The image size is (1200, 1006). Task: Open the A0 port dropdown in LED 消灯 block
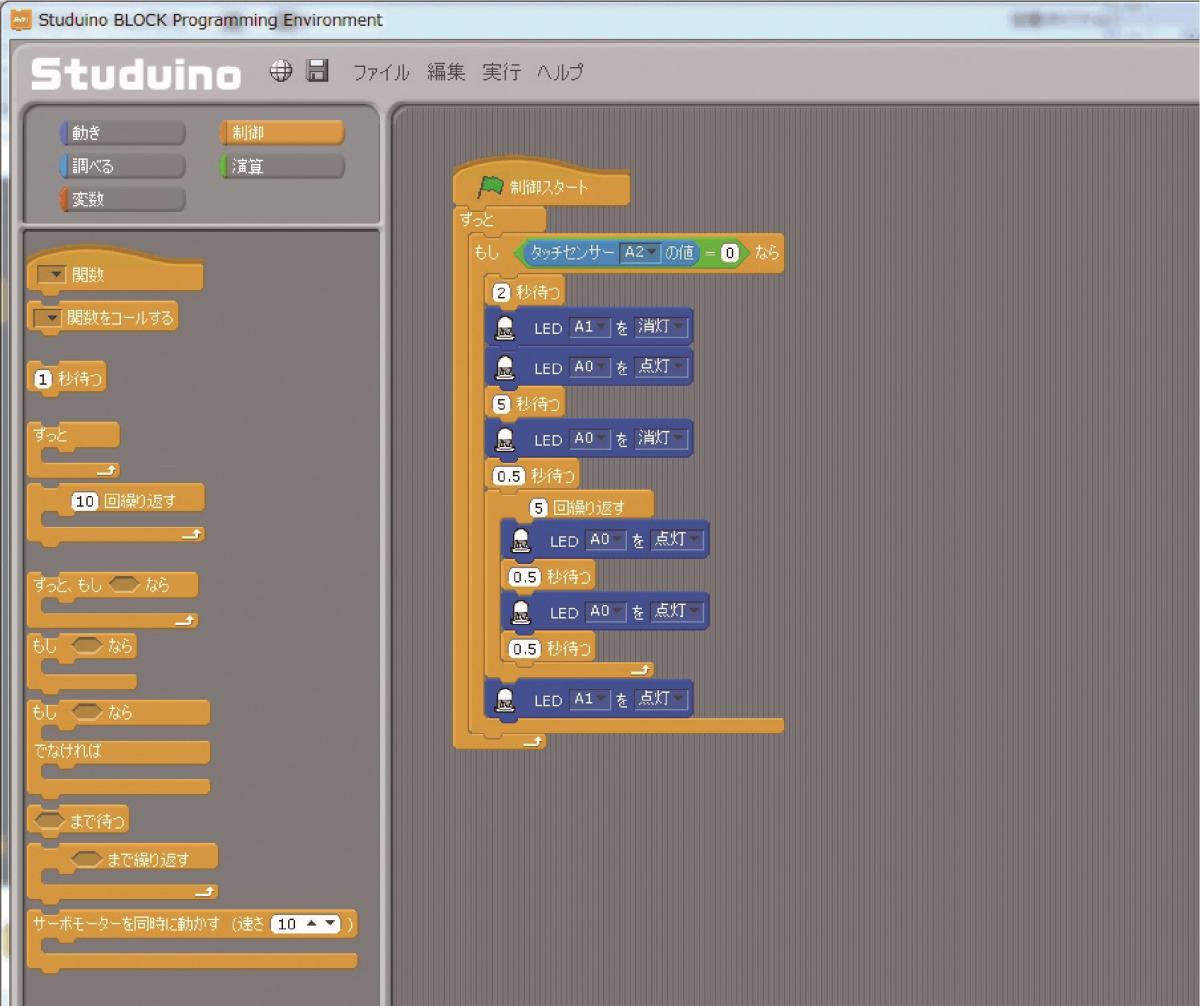tap(589, 438)
